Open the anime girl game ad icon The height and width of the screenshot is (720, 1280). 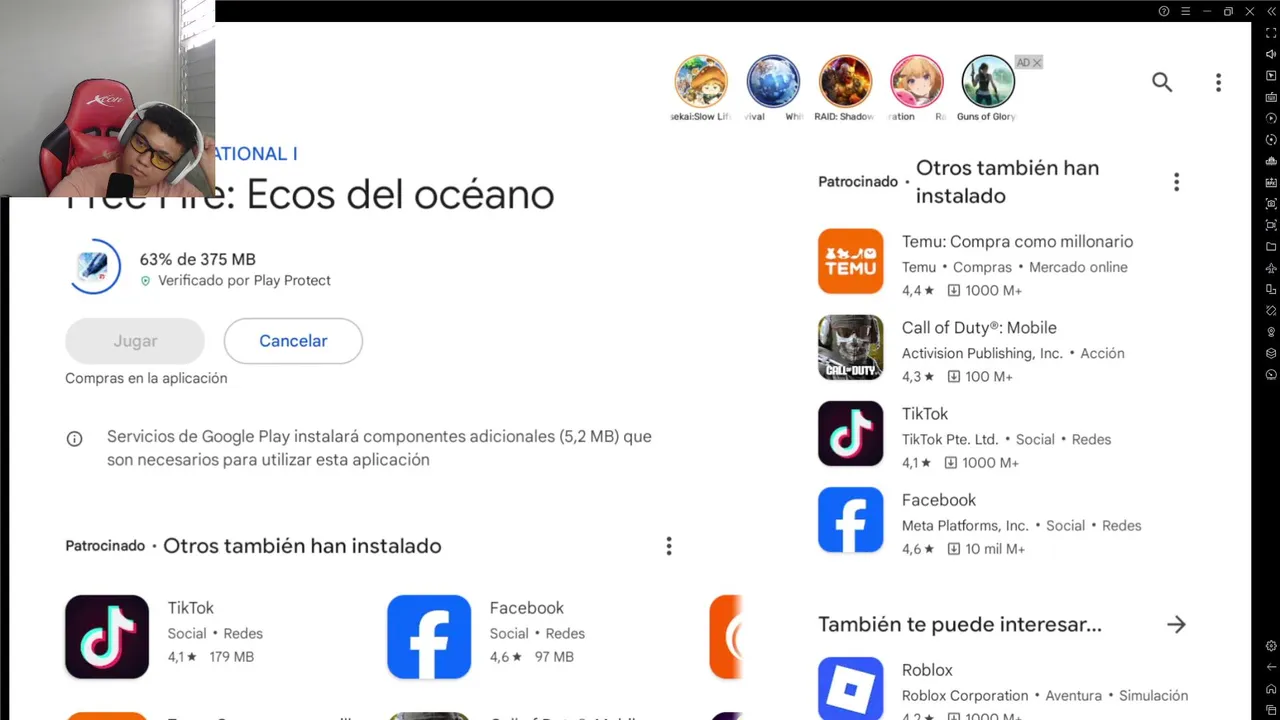coord(917,81)
